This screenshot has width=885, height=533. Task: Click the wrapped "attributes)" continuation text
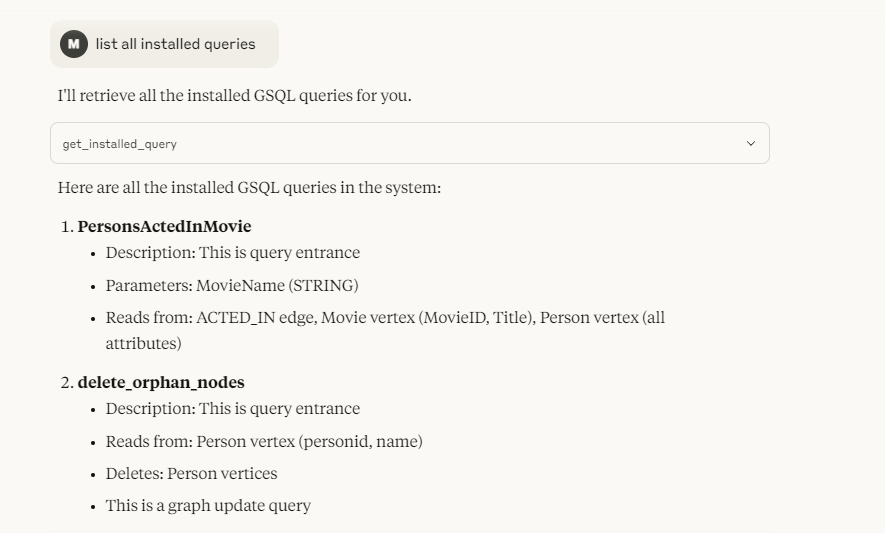(143, 343)
